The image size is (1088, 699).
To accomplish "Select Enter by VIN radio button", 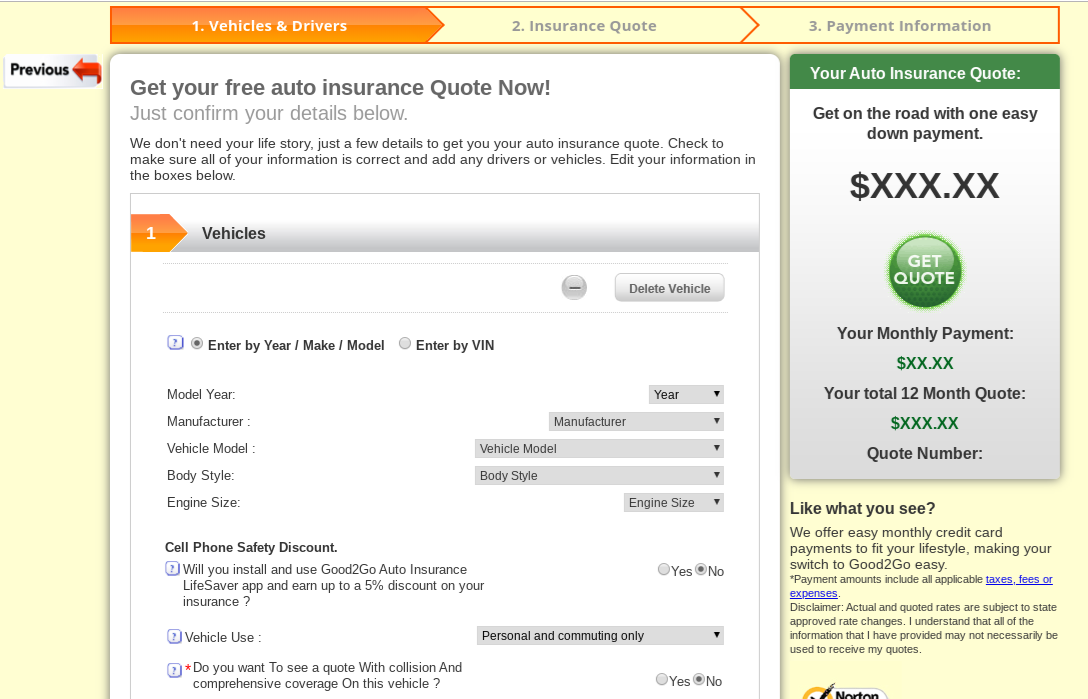I will click(405, 344).
